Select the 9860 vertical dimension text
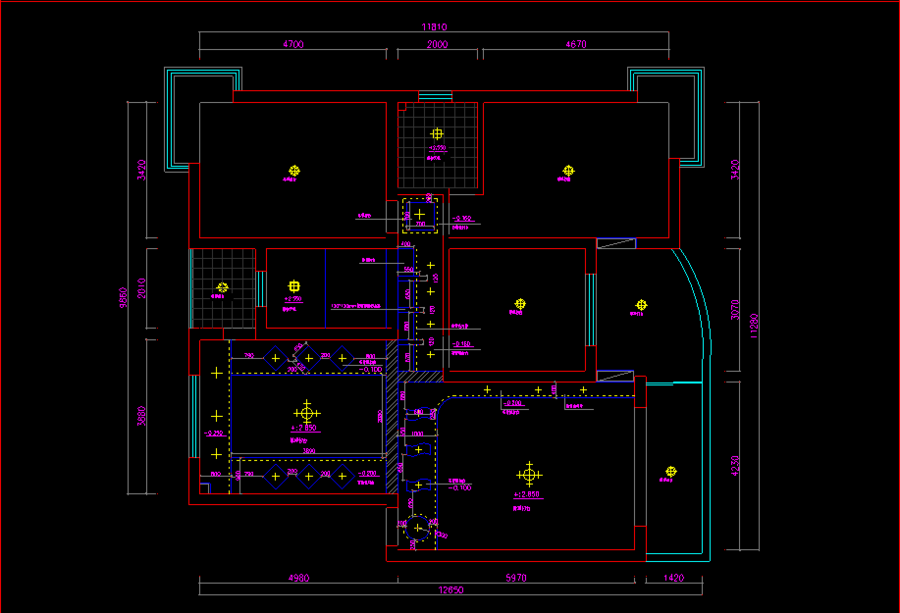 click(123, 298)
